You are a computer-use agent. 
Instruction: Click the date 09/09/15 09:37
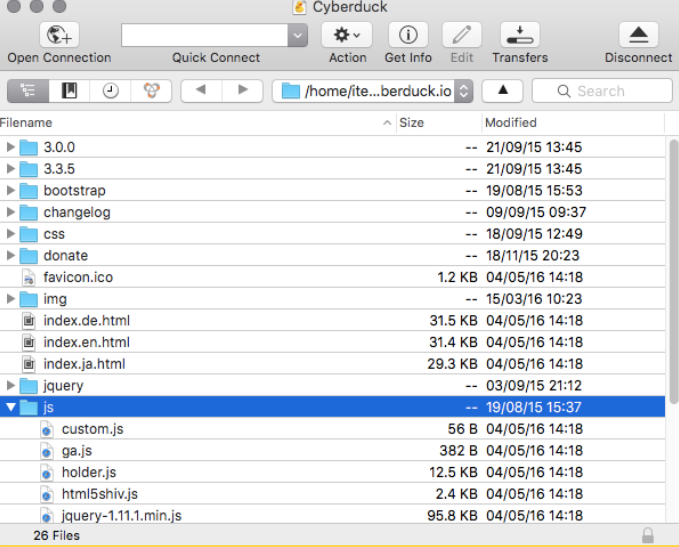click(536, 212)
